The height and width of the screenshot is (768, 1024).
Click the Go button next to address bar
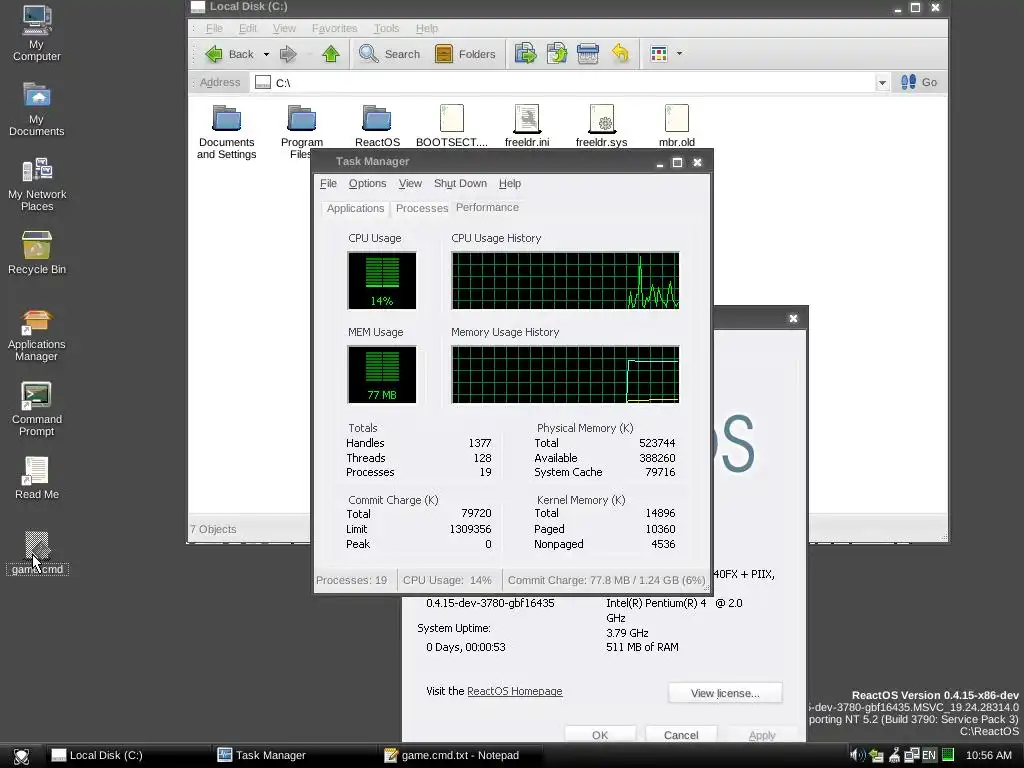919,82
